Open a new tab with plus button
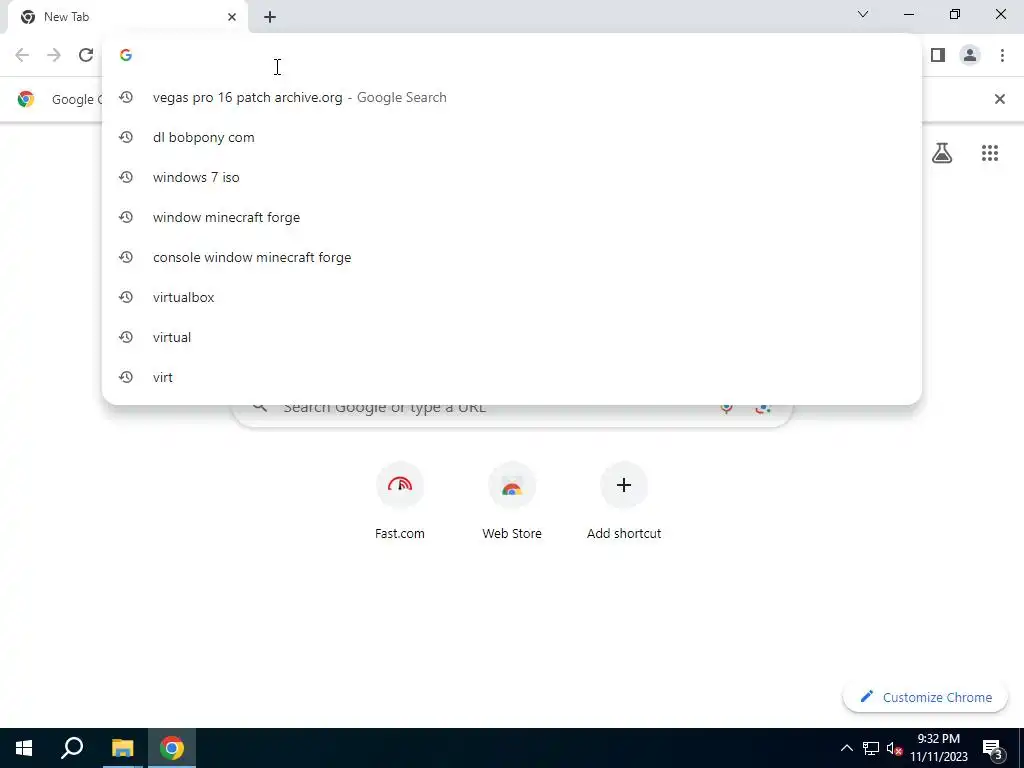This screenshot has height=768, width=1024. (270, 17)
